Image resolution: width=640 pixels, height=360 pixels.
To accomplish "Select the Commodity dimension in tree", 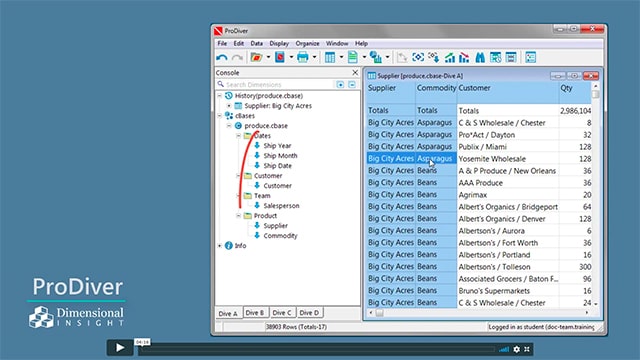I will click(x=280, y=236).
